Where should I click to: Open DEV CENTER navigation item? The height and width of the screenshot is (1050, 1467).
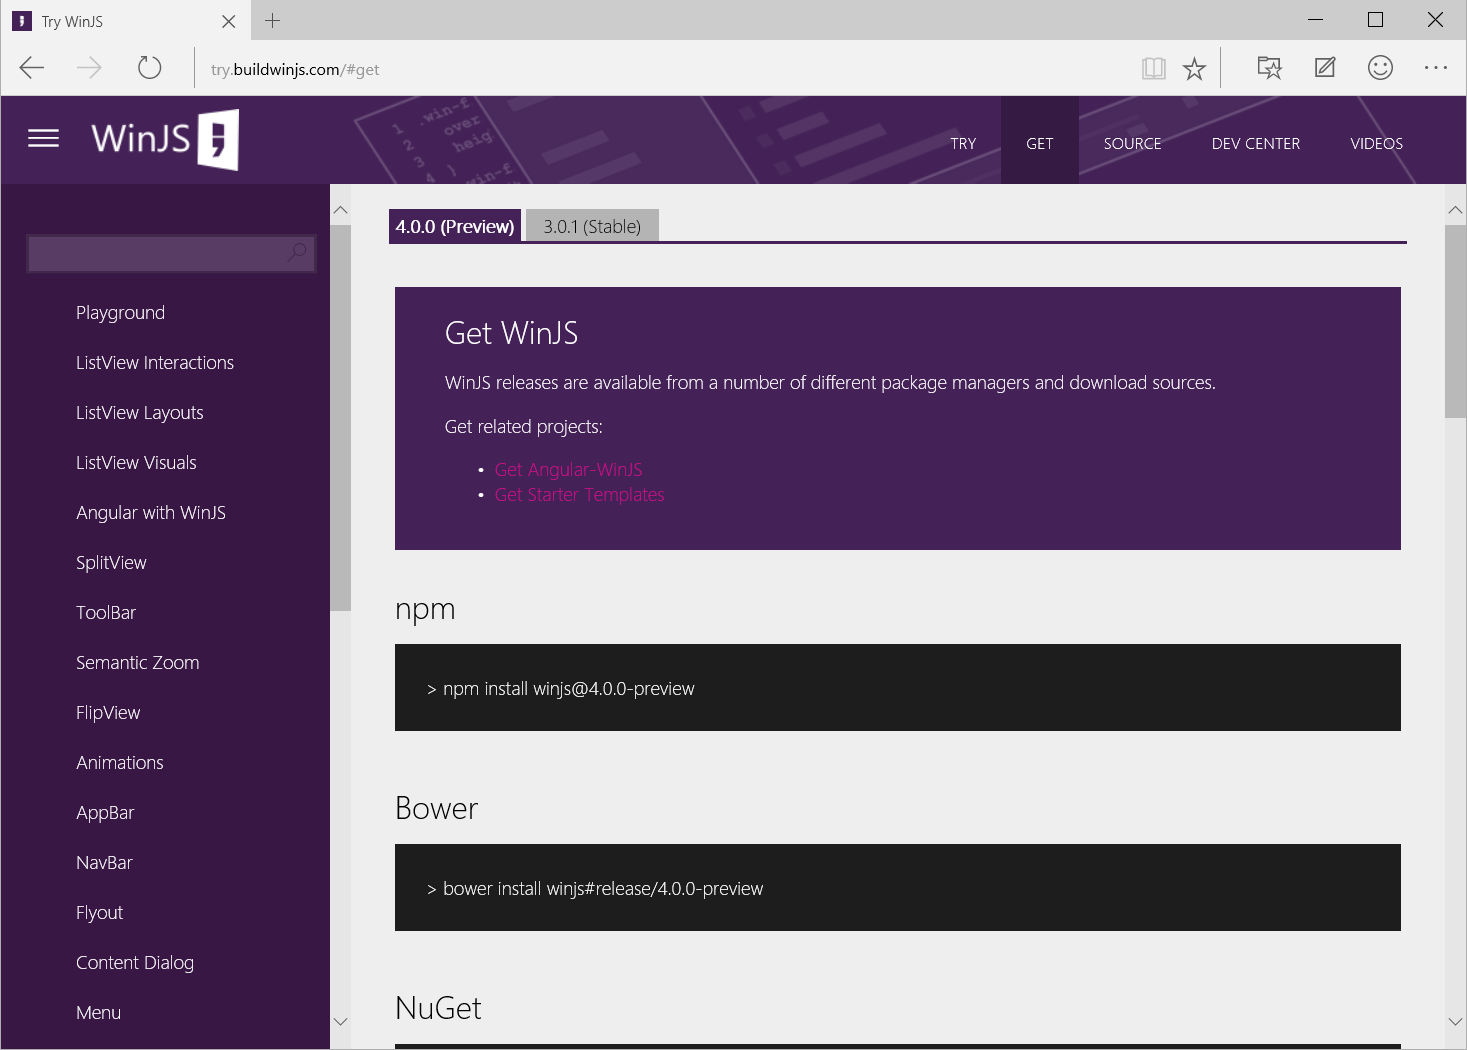pos(1256,143)
